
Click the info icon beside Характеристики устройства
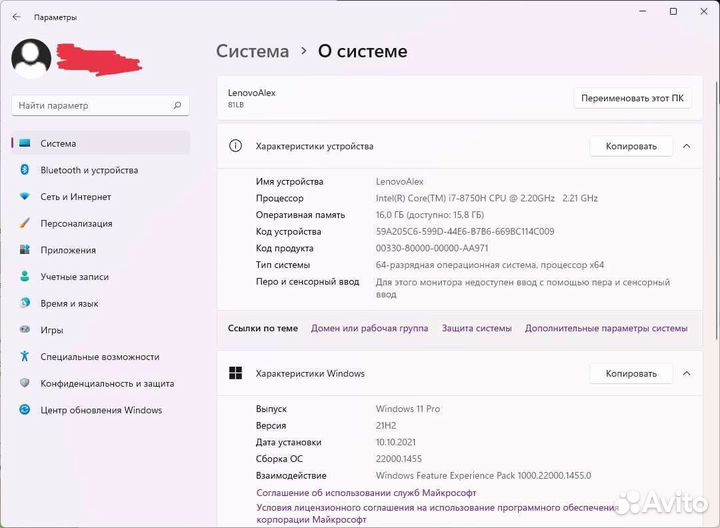[236, 146]
